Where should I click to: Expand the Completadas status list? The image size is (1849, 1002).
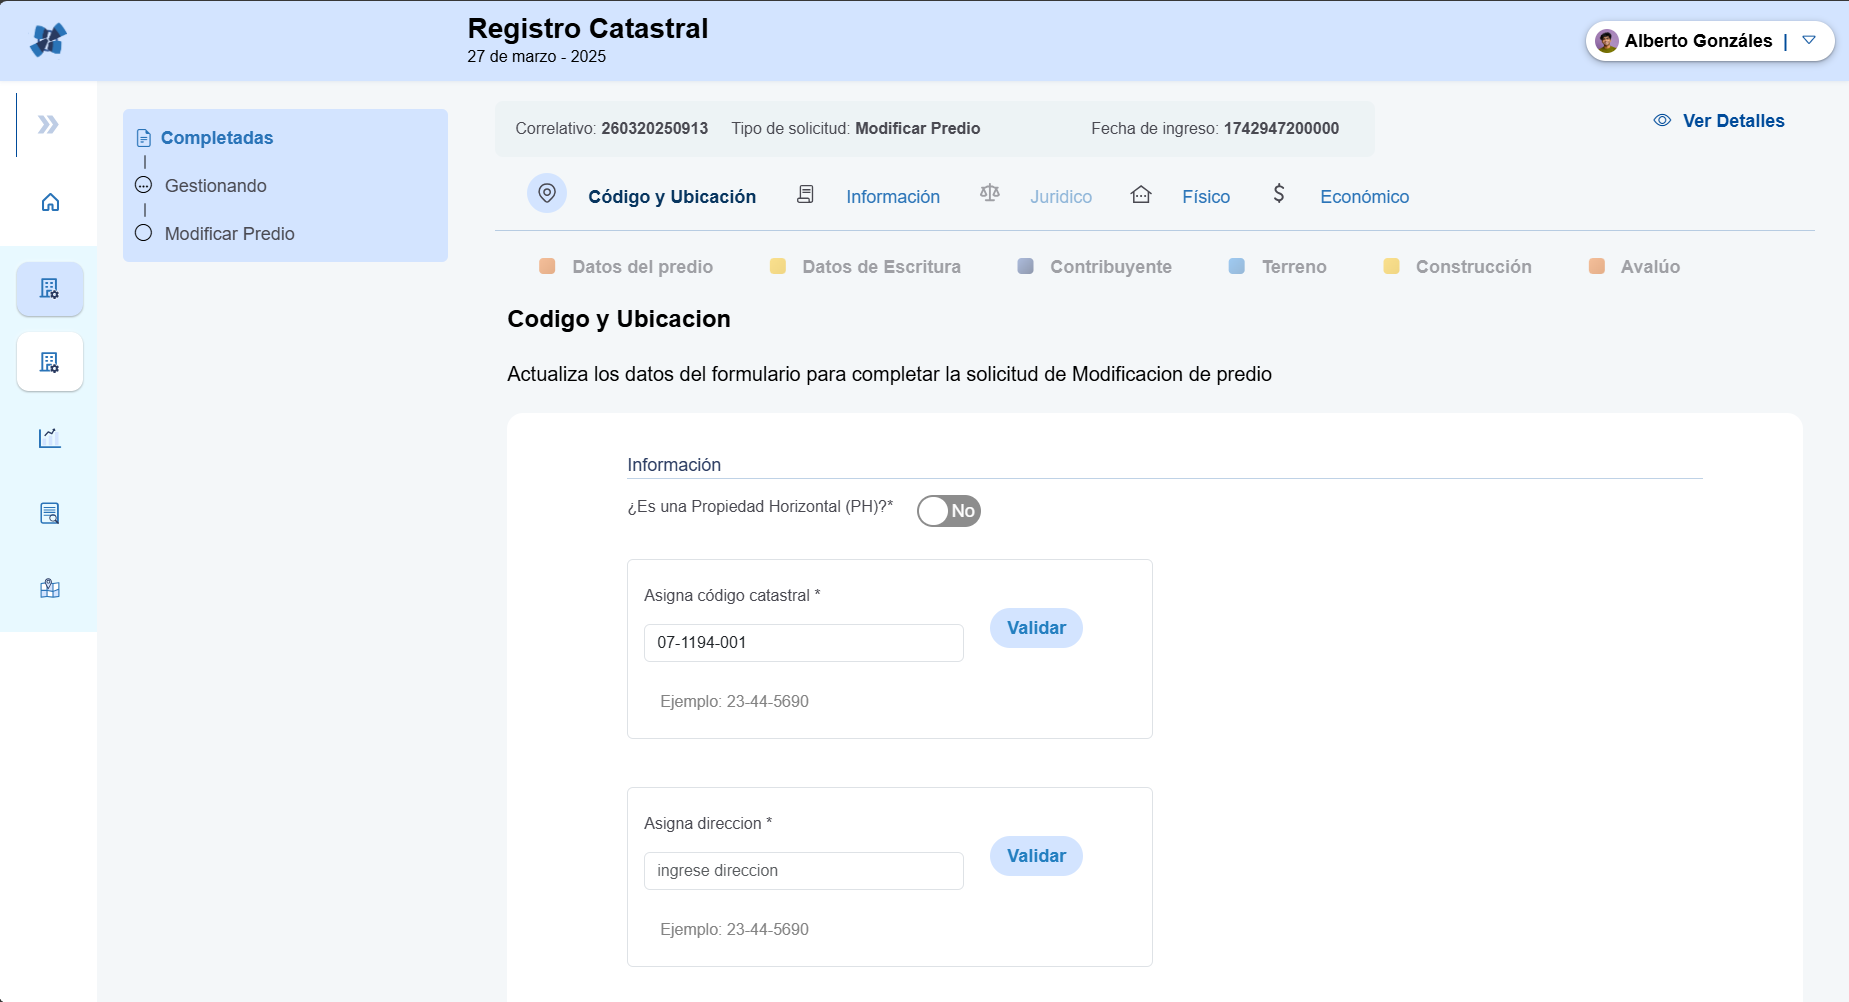coord(216,138)
